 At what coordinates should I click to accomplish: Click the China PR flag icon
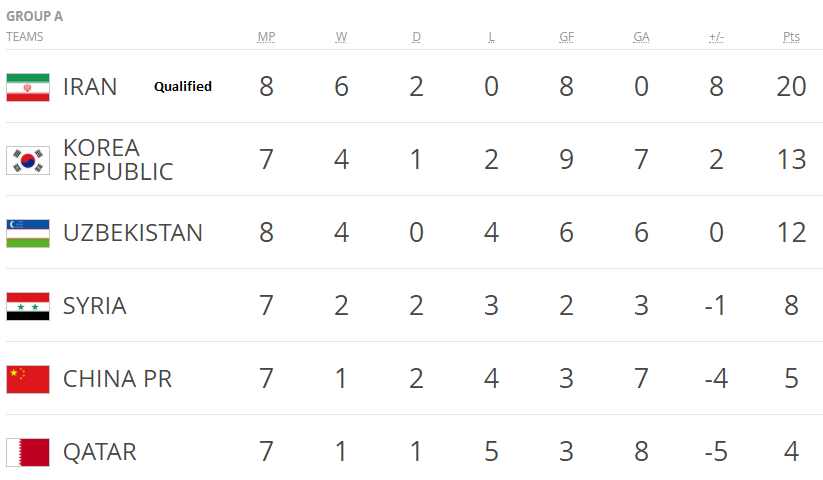coord(28,379)
